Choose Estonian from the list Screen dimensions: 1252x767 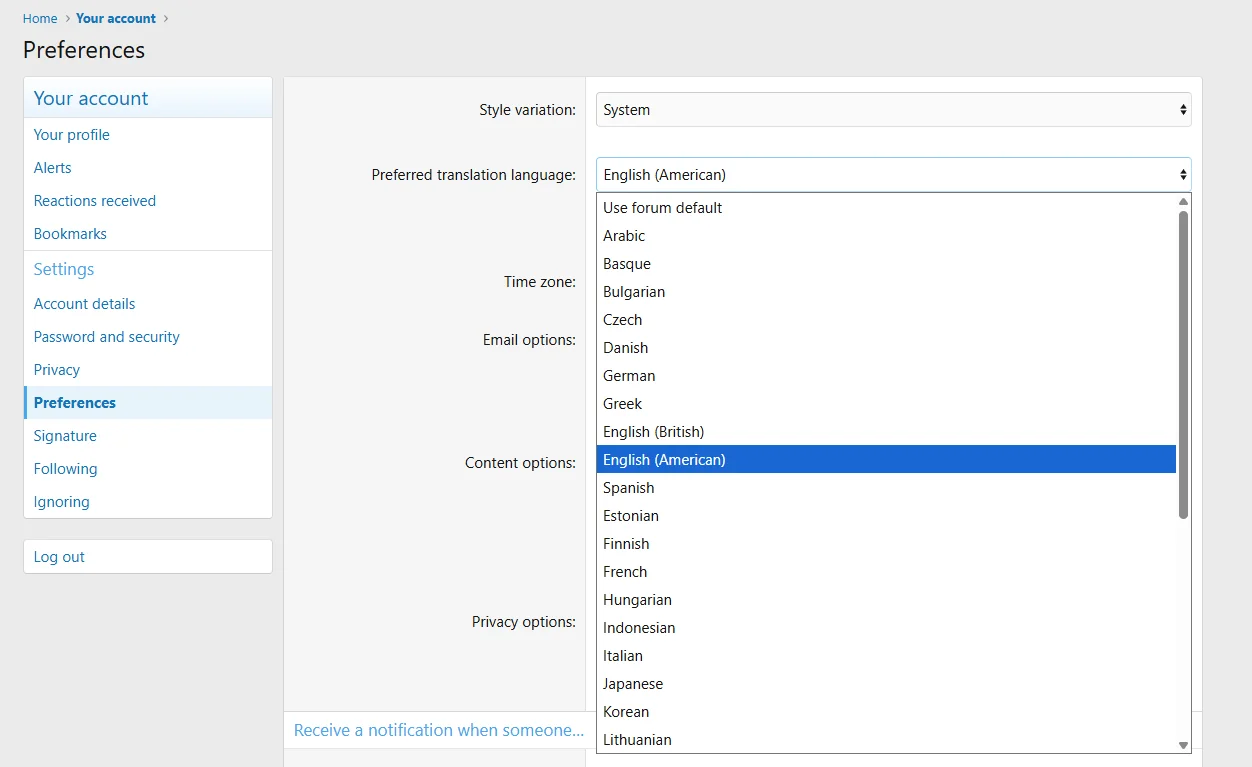pyautogui.click(x=886, y=516)
